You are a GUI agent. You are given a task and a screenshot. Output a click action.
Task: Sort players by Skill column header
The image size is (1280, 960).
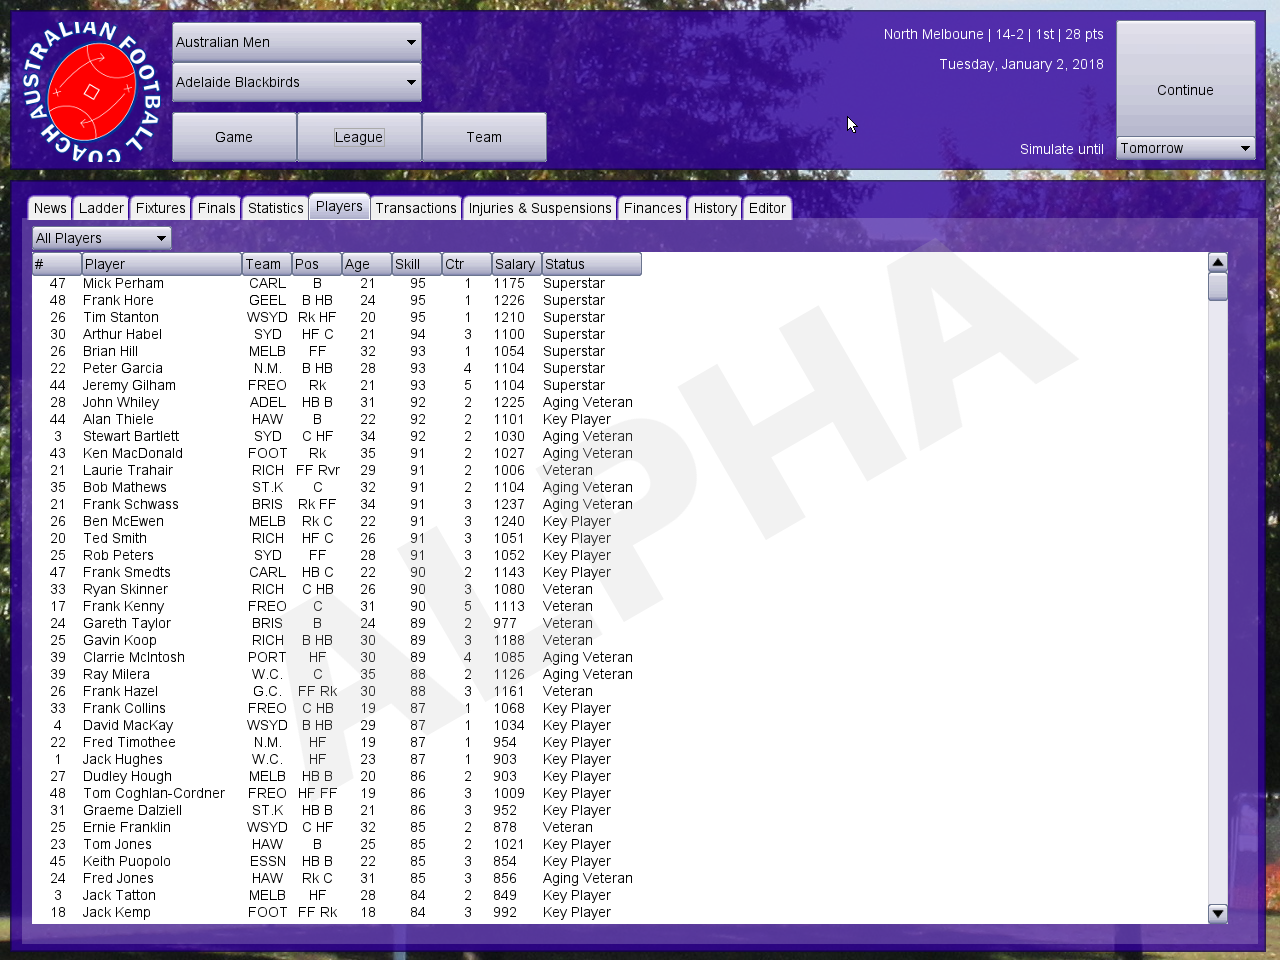pyautogui.click(x=416, y=264)
